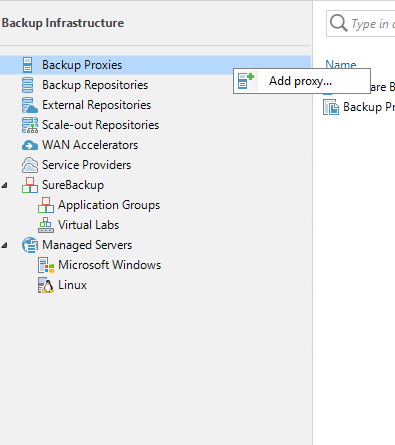
Task: Click the Service Providers icon
Action: pyautogui.click(x=30, y=165)
